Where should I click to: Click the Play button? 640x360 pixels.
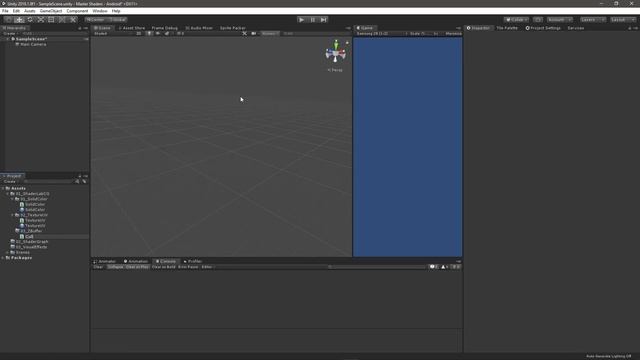click(x=302, y=20)
